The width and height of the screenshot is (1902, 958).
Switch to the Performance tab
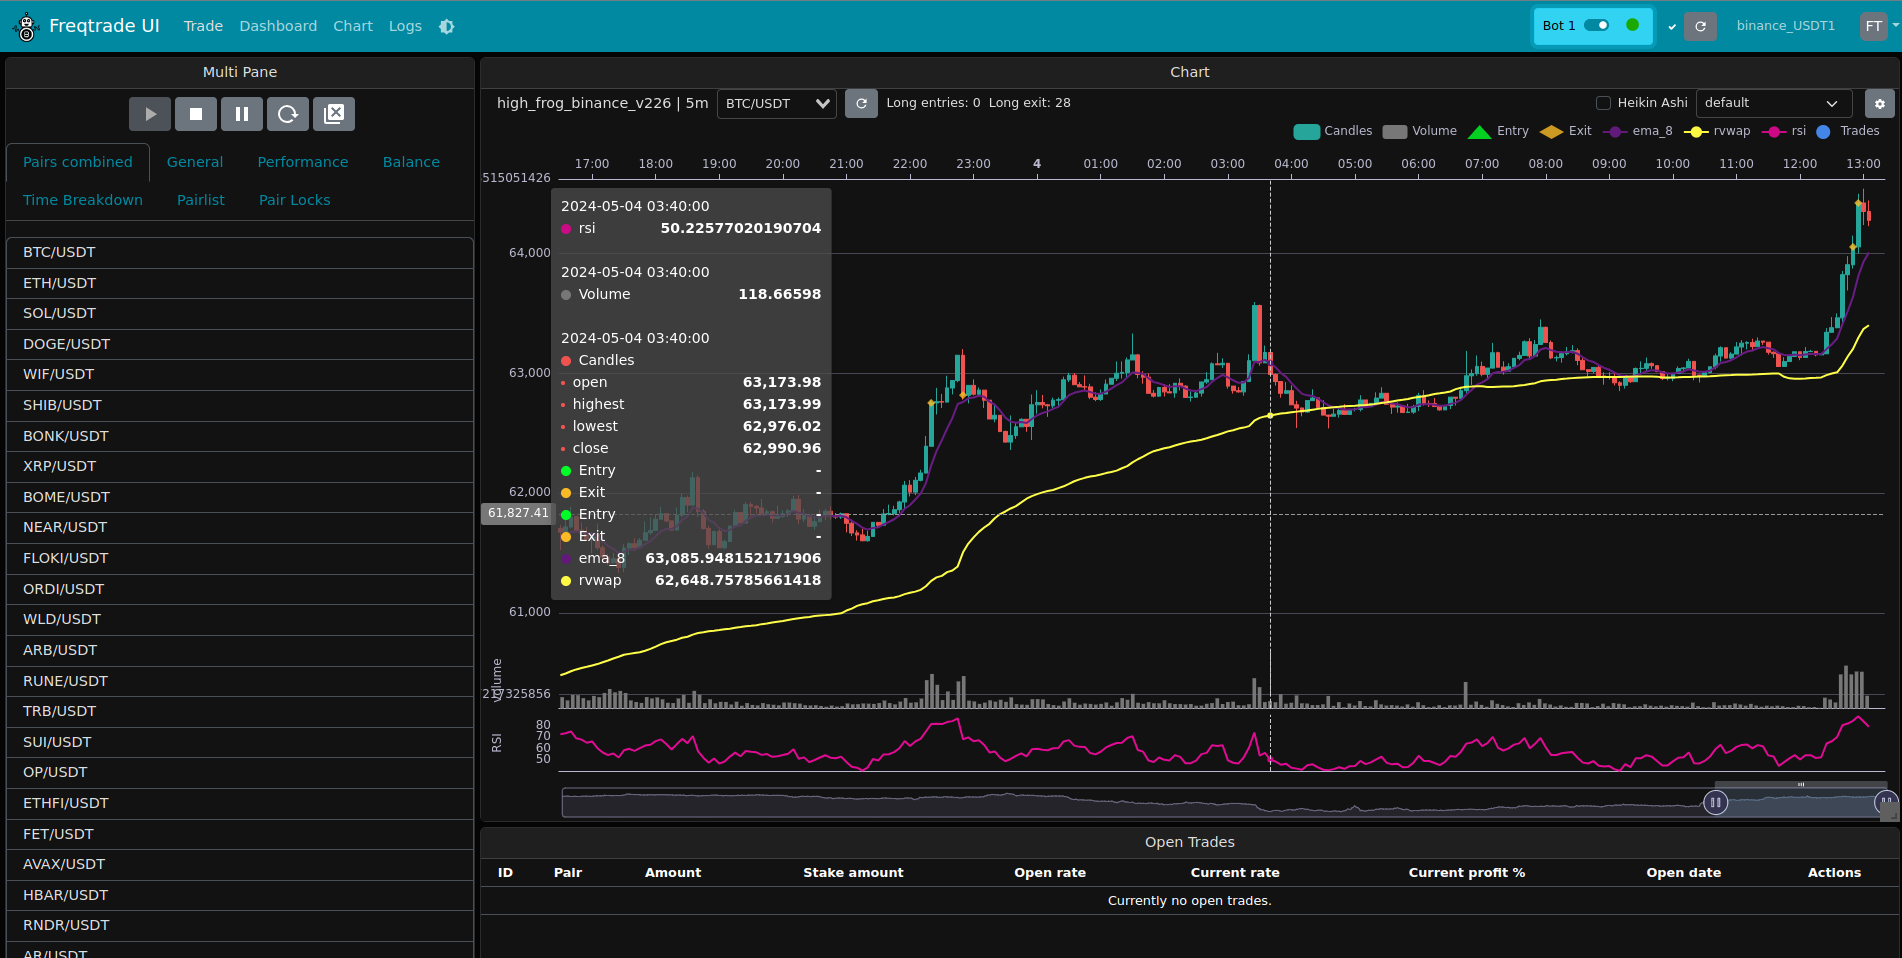point(302,162)
